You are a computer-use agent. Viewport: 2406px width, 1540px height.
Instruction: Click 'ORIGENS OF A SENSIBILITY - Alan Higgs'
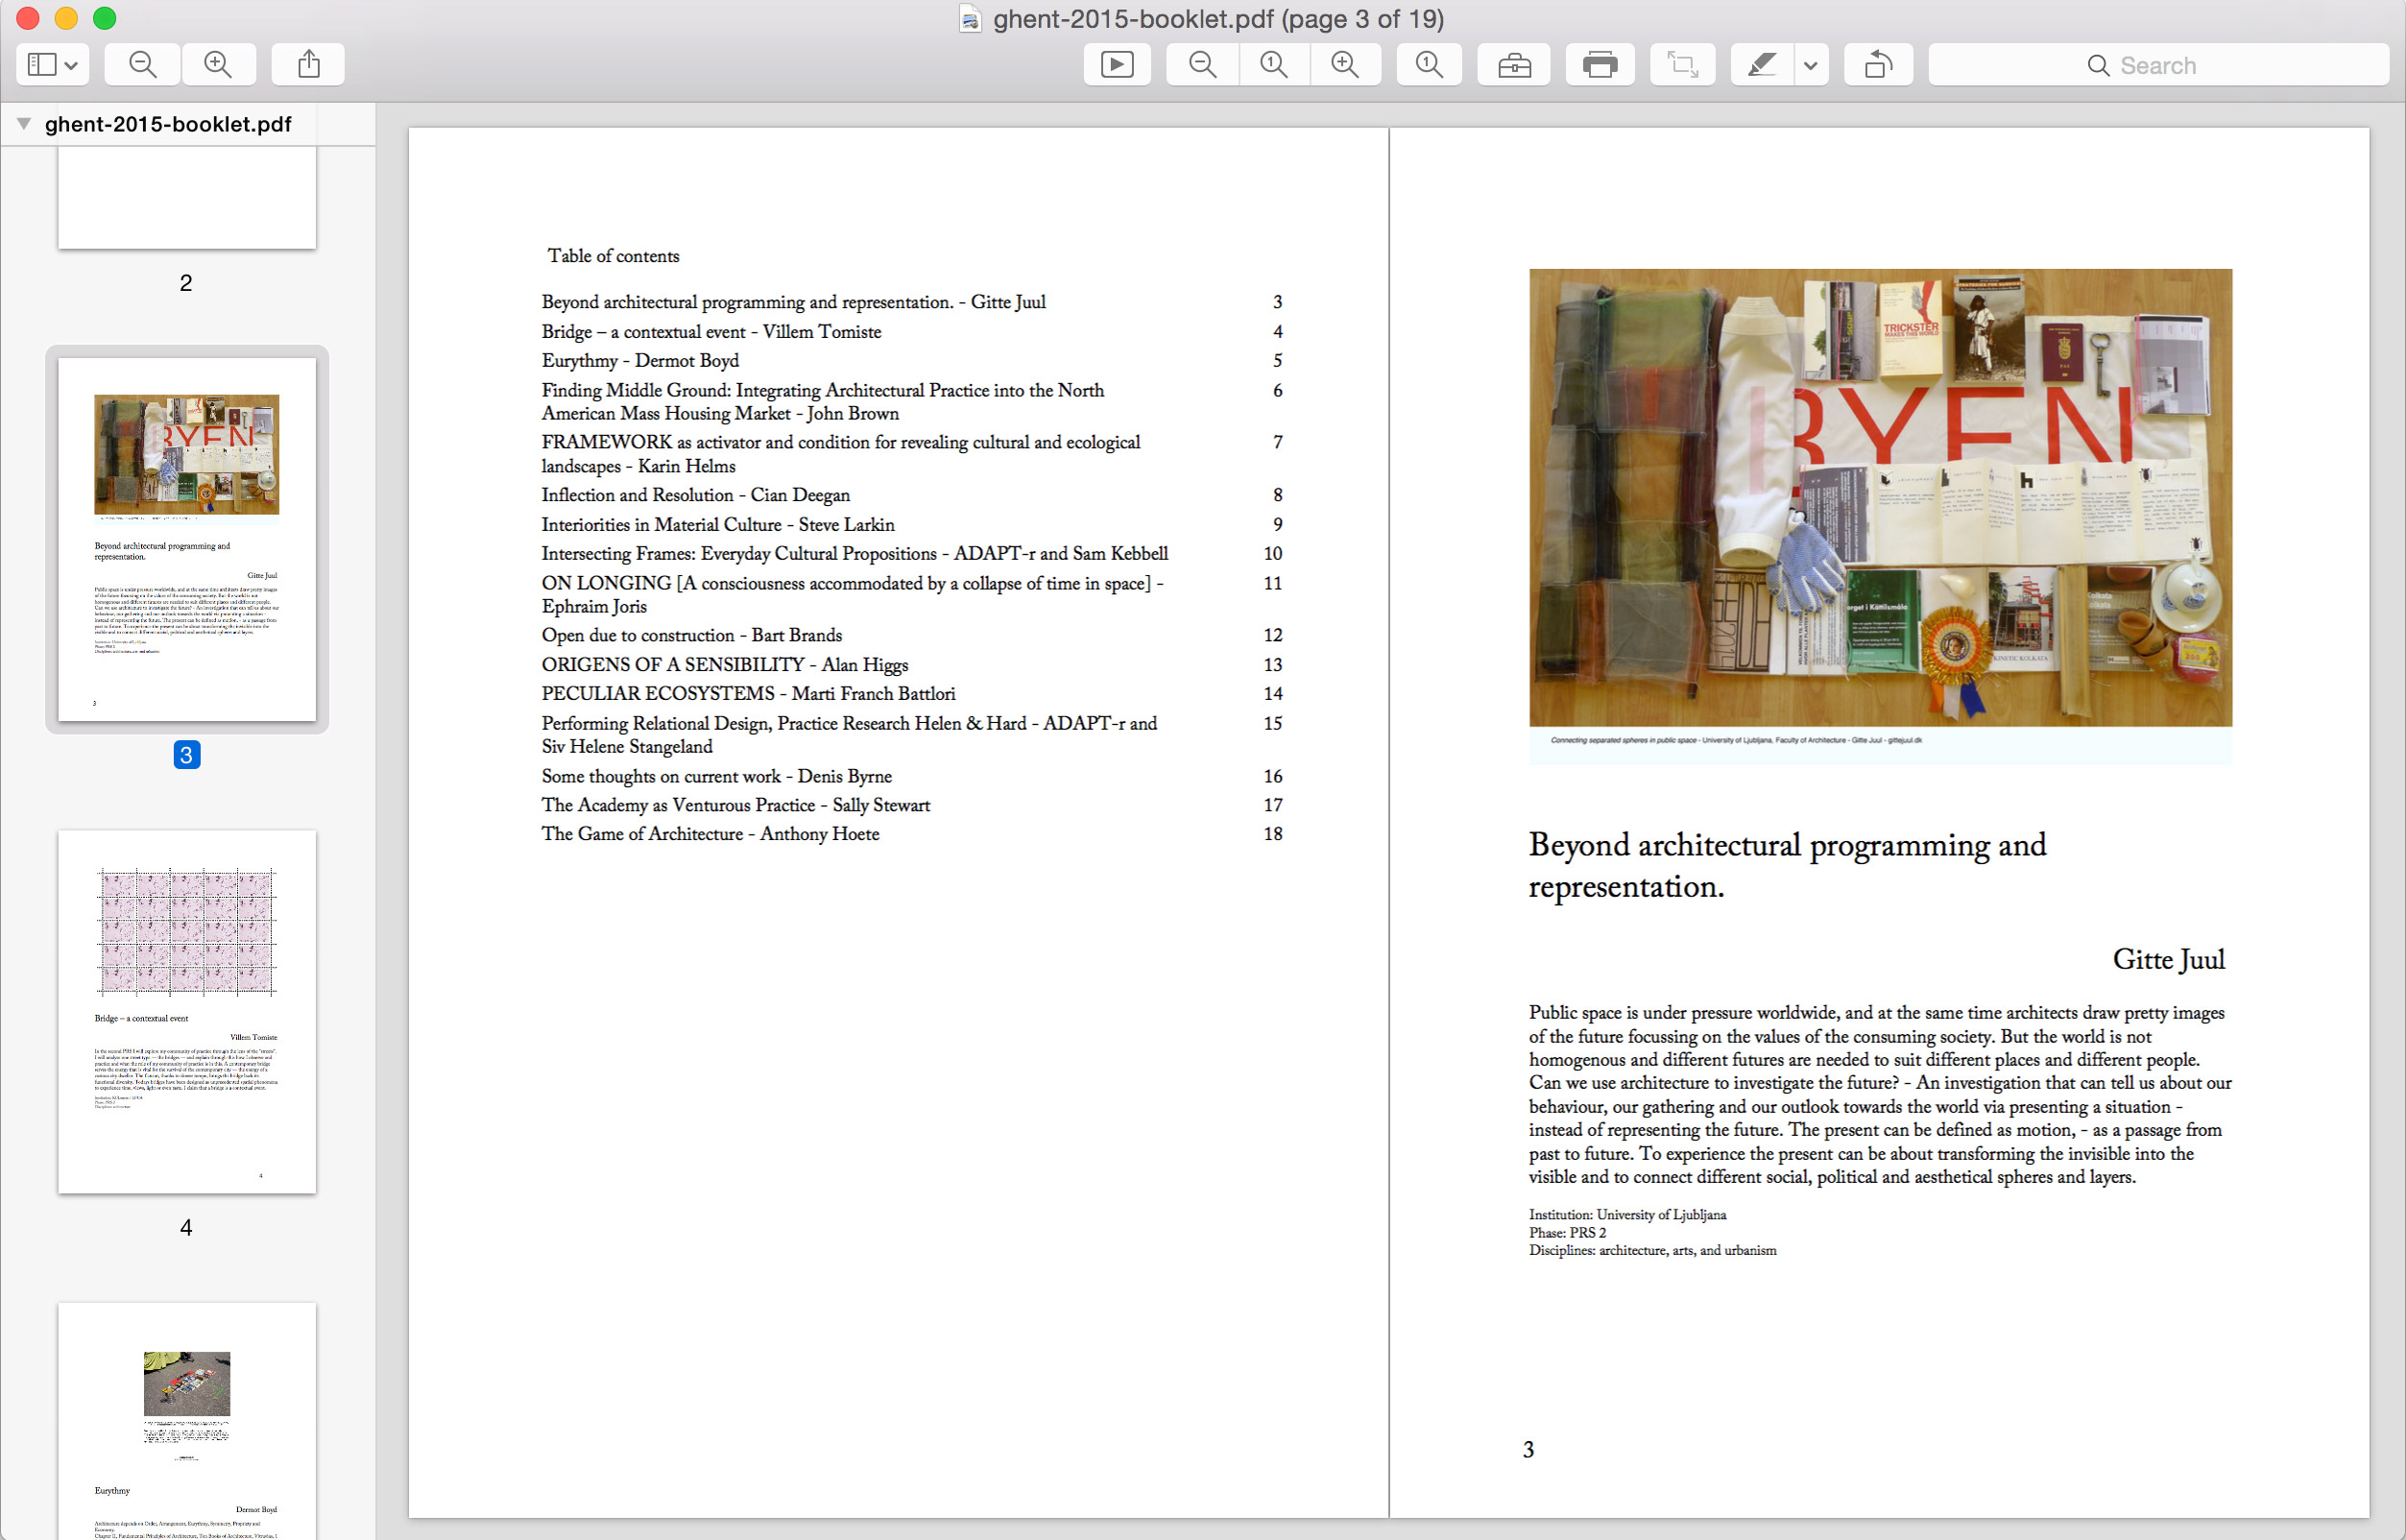click(x=724, y=665)
